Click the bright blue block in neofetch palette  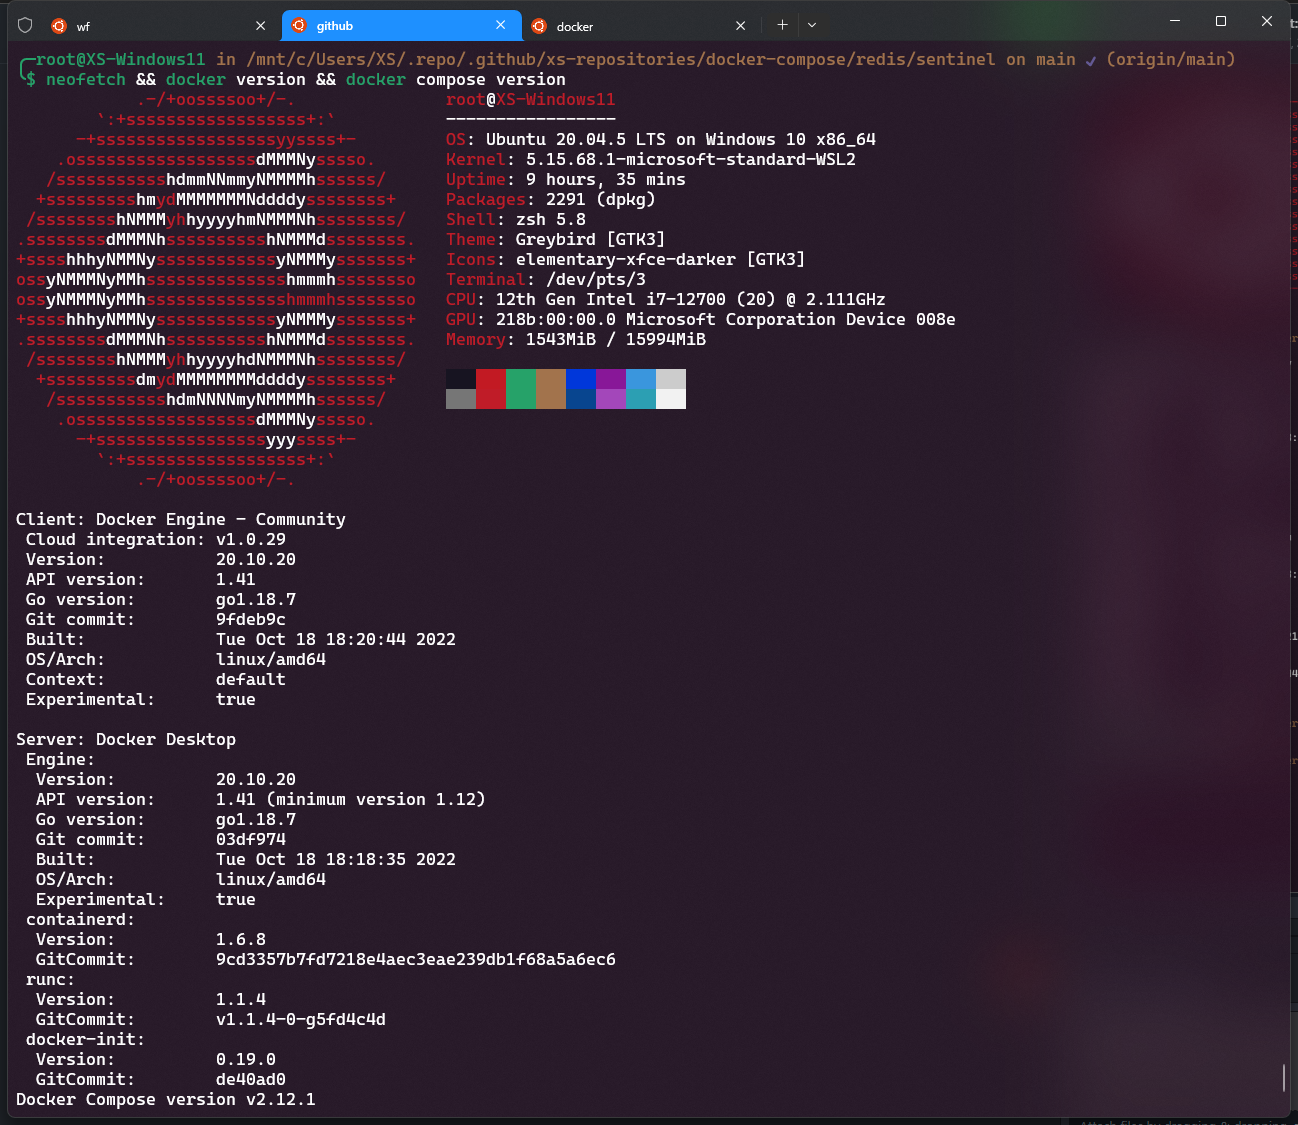(x=581, y=379)
